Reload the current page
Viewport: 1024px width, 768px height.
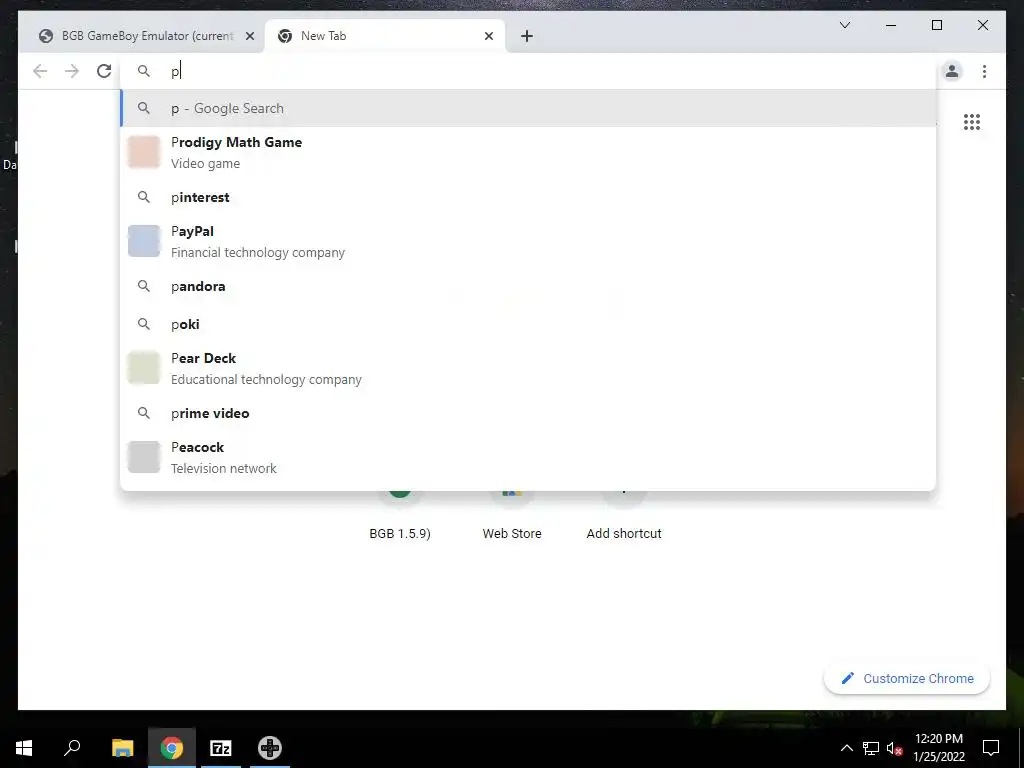(x=104, y=71)
